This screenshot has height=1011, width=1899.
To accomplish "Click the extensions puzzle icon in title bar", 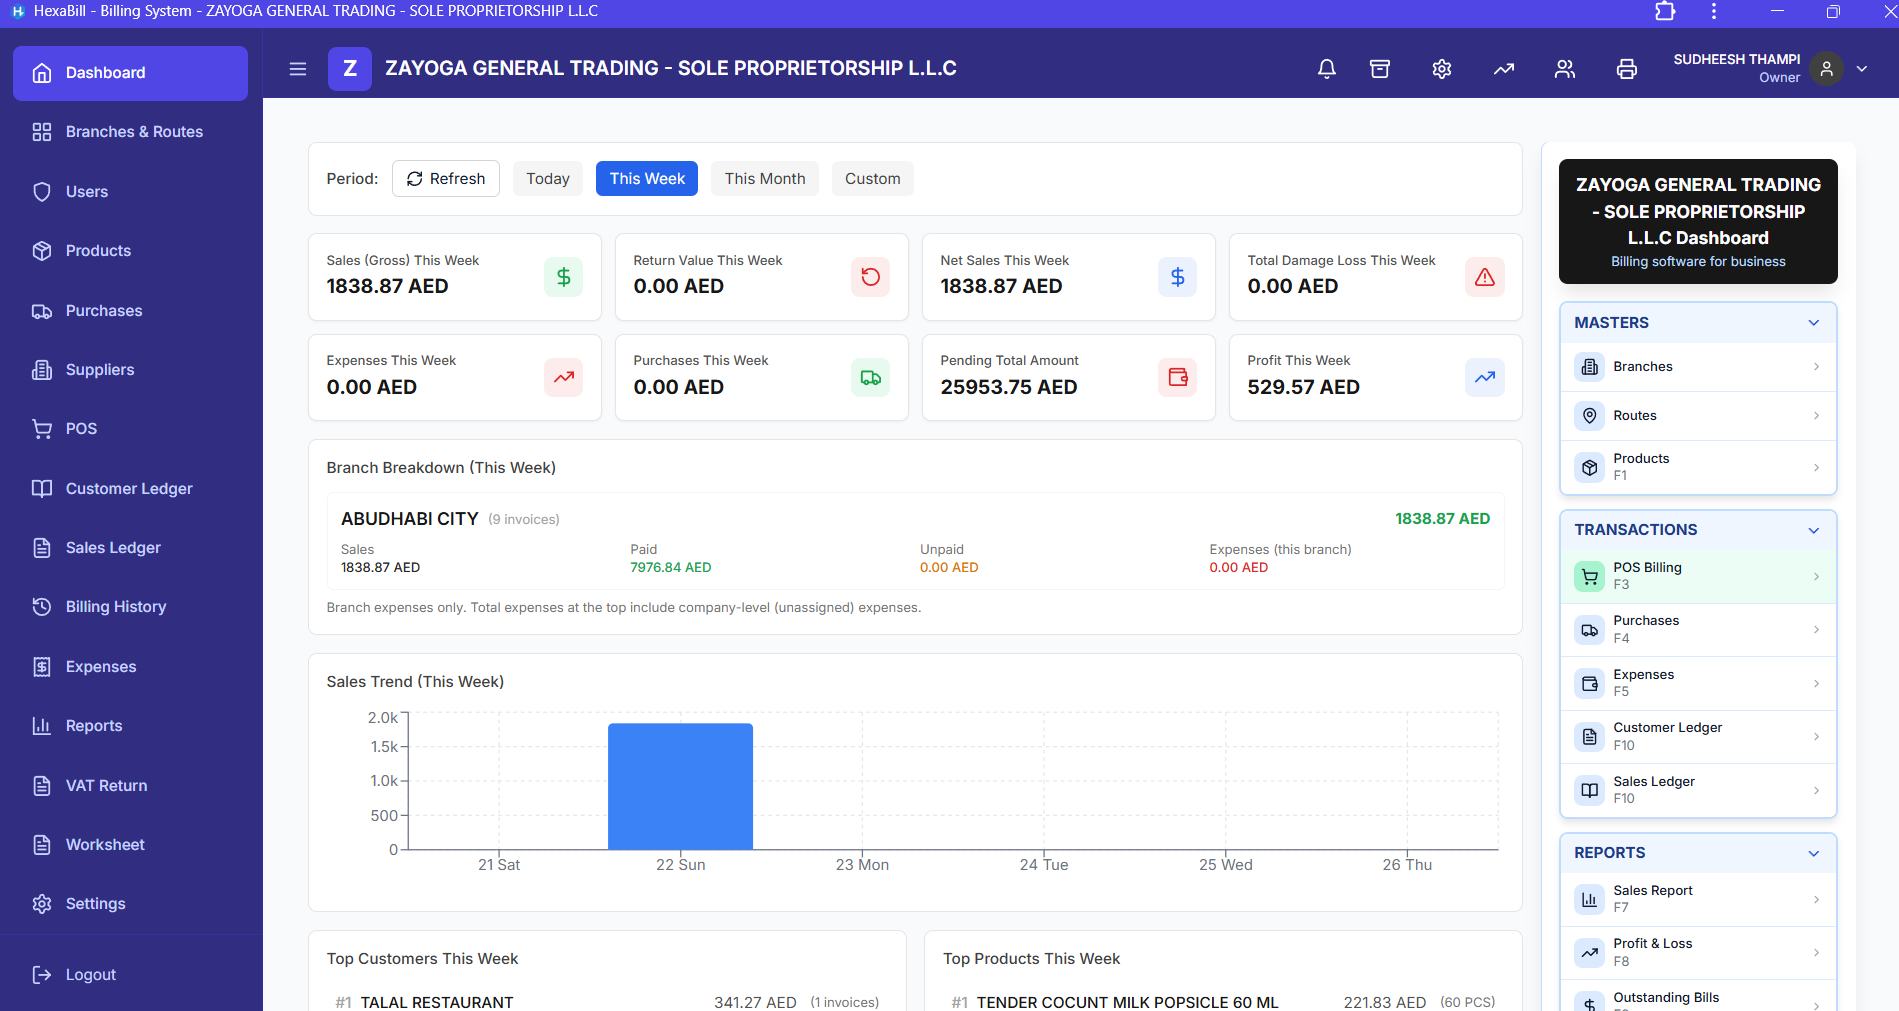I will coord(1665,11).
